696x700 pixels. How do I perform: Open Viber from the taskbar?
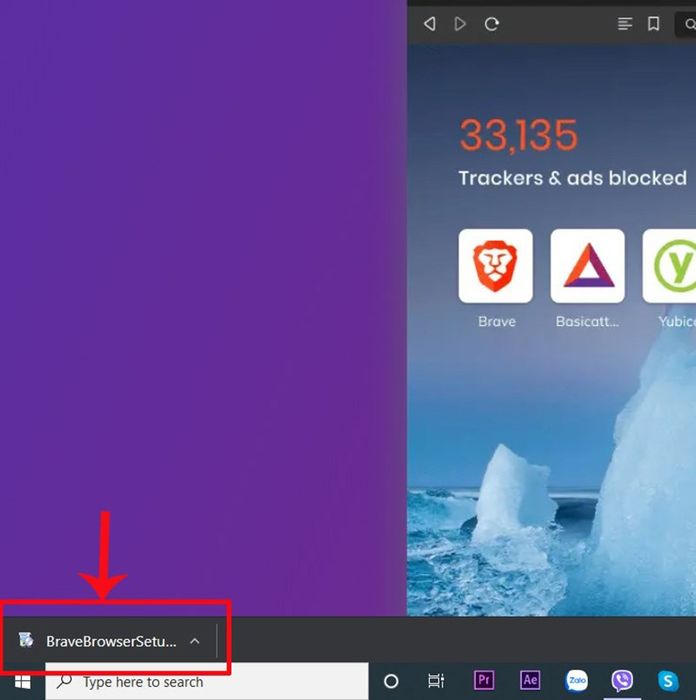point(622,681)
